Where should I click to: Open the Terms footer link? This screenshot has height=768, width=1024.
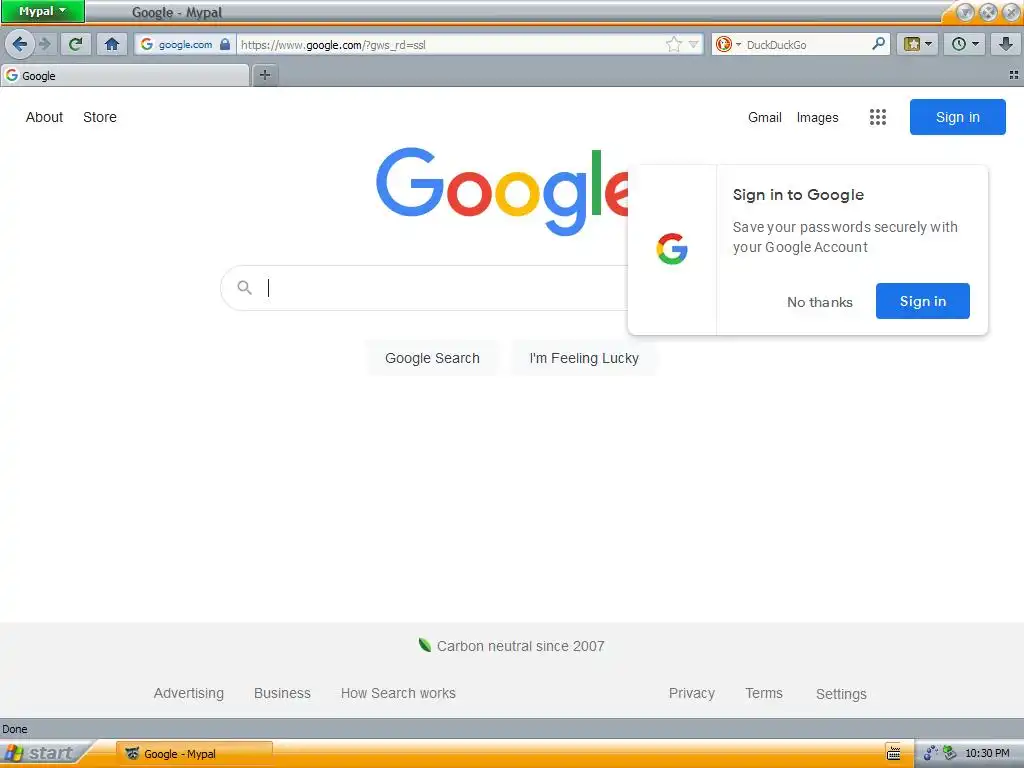point(764,693)
